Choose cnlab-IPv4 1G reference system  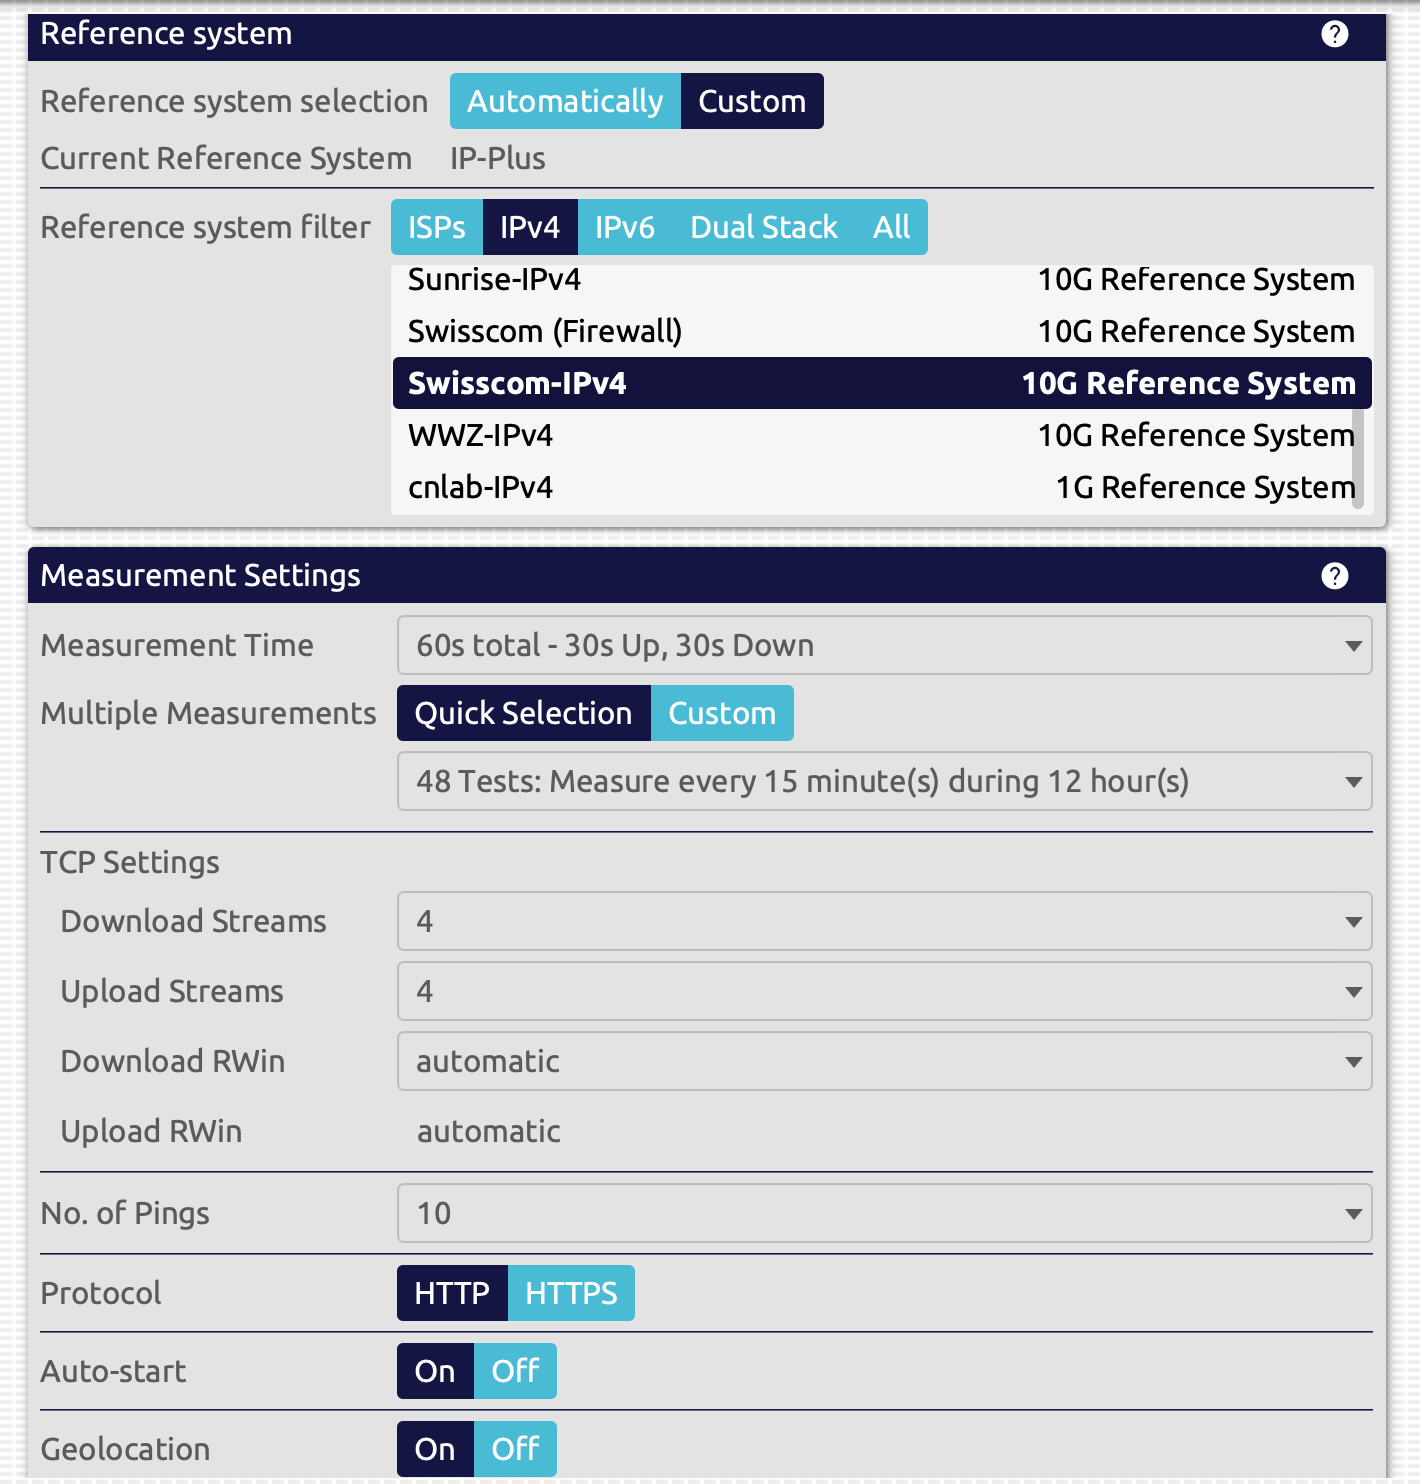point(880,488)
